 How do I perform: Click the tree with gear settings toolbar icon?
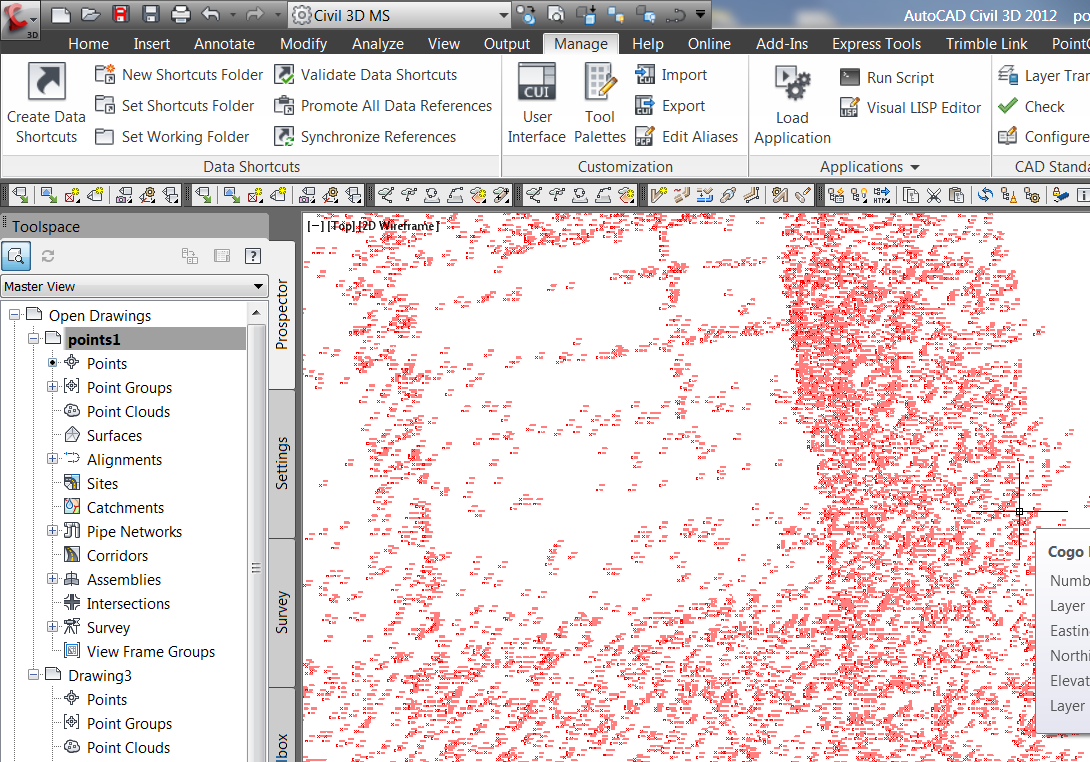[x=1032, y=195]
